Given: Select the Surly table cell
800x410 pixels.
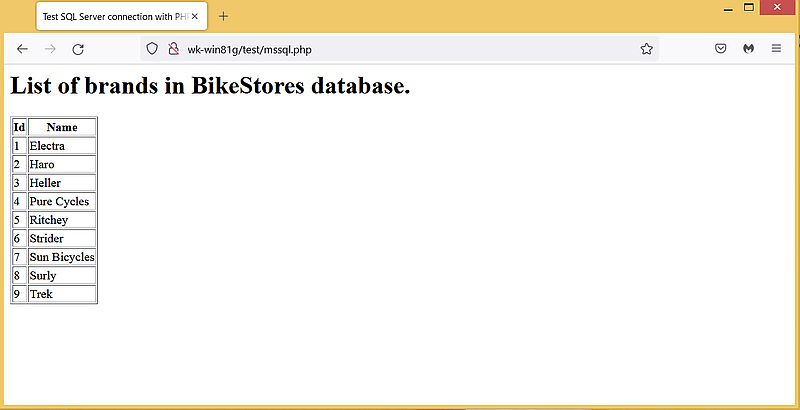Looking at the screenshot, I should [62, 275].
